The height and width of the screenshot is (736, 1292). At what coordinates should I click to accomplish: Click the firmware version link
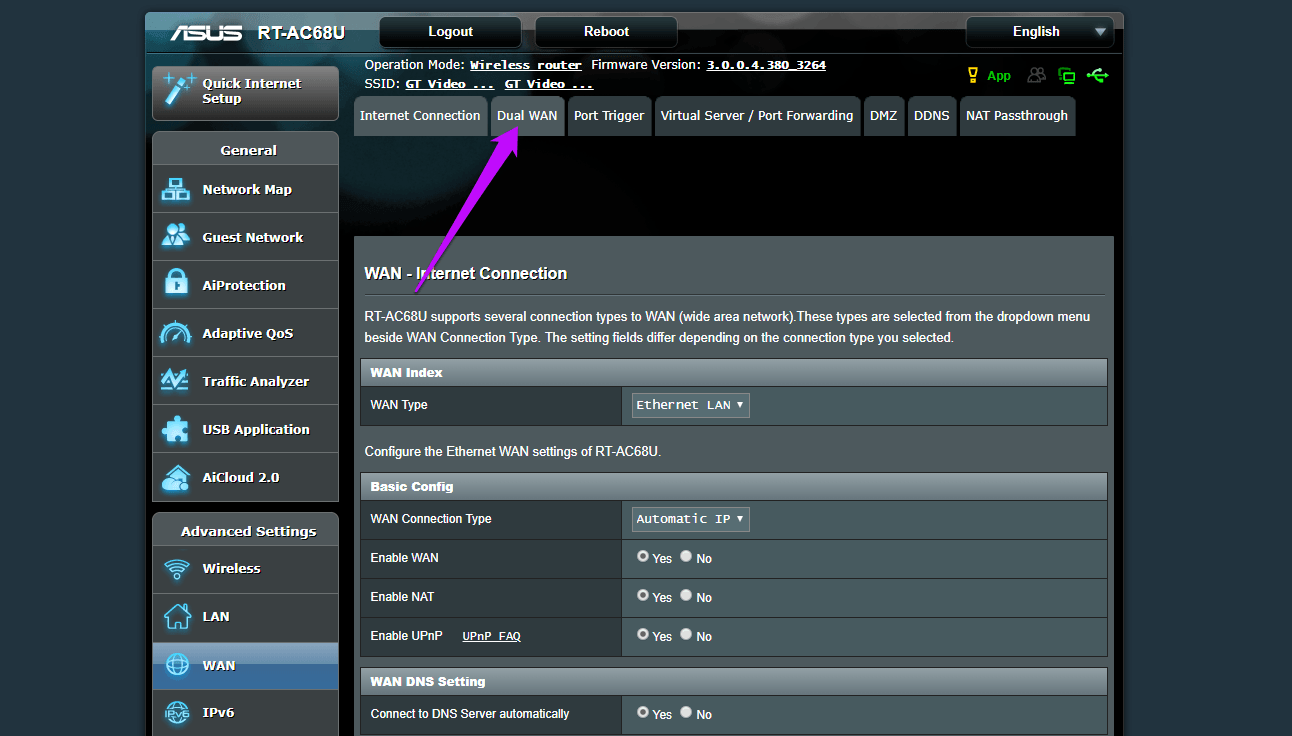766,65
